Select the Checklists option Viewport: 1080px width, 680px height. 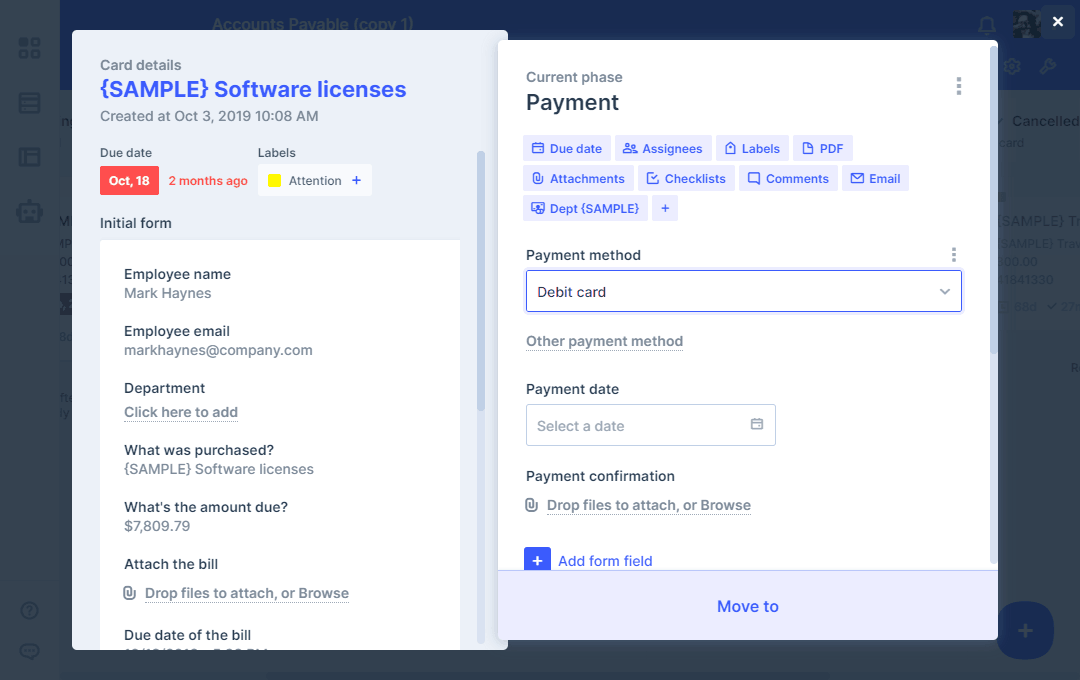pyautogui.click(x=686, y=179)
